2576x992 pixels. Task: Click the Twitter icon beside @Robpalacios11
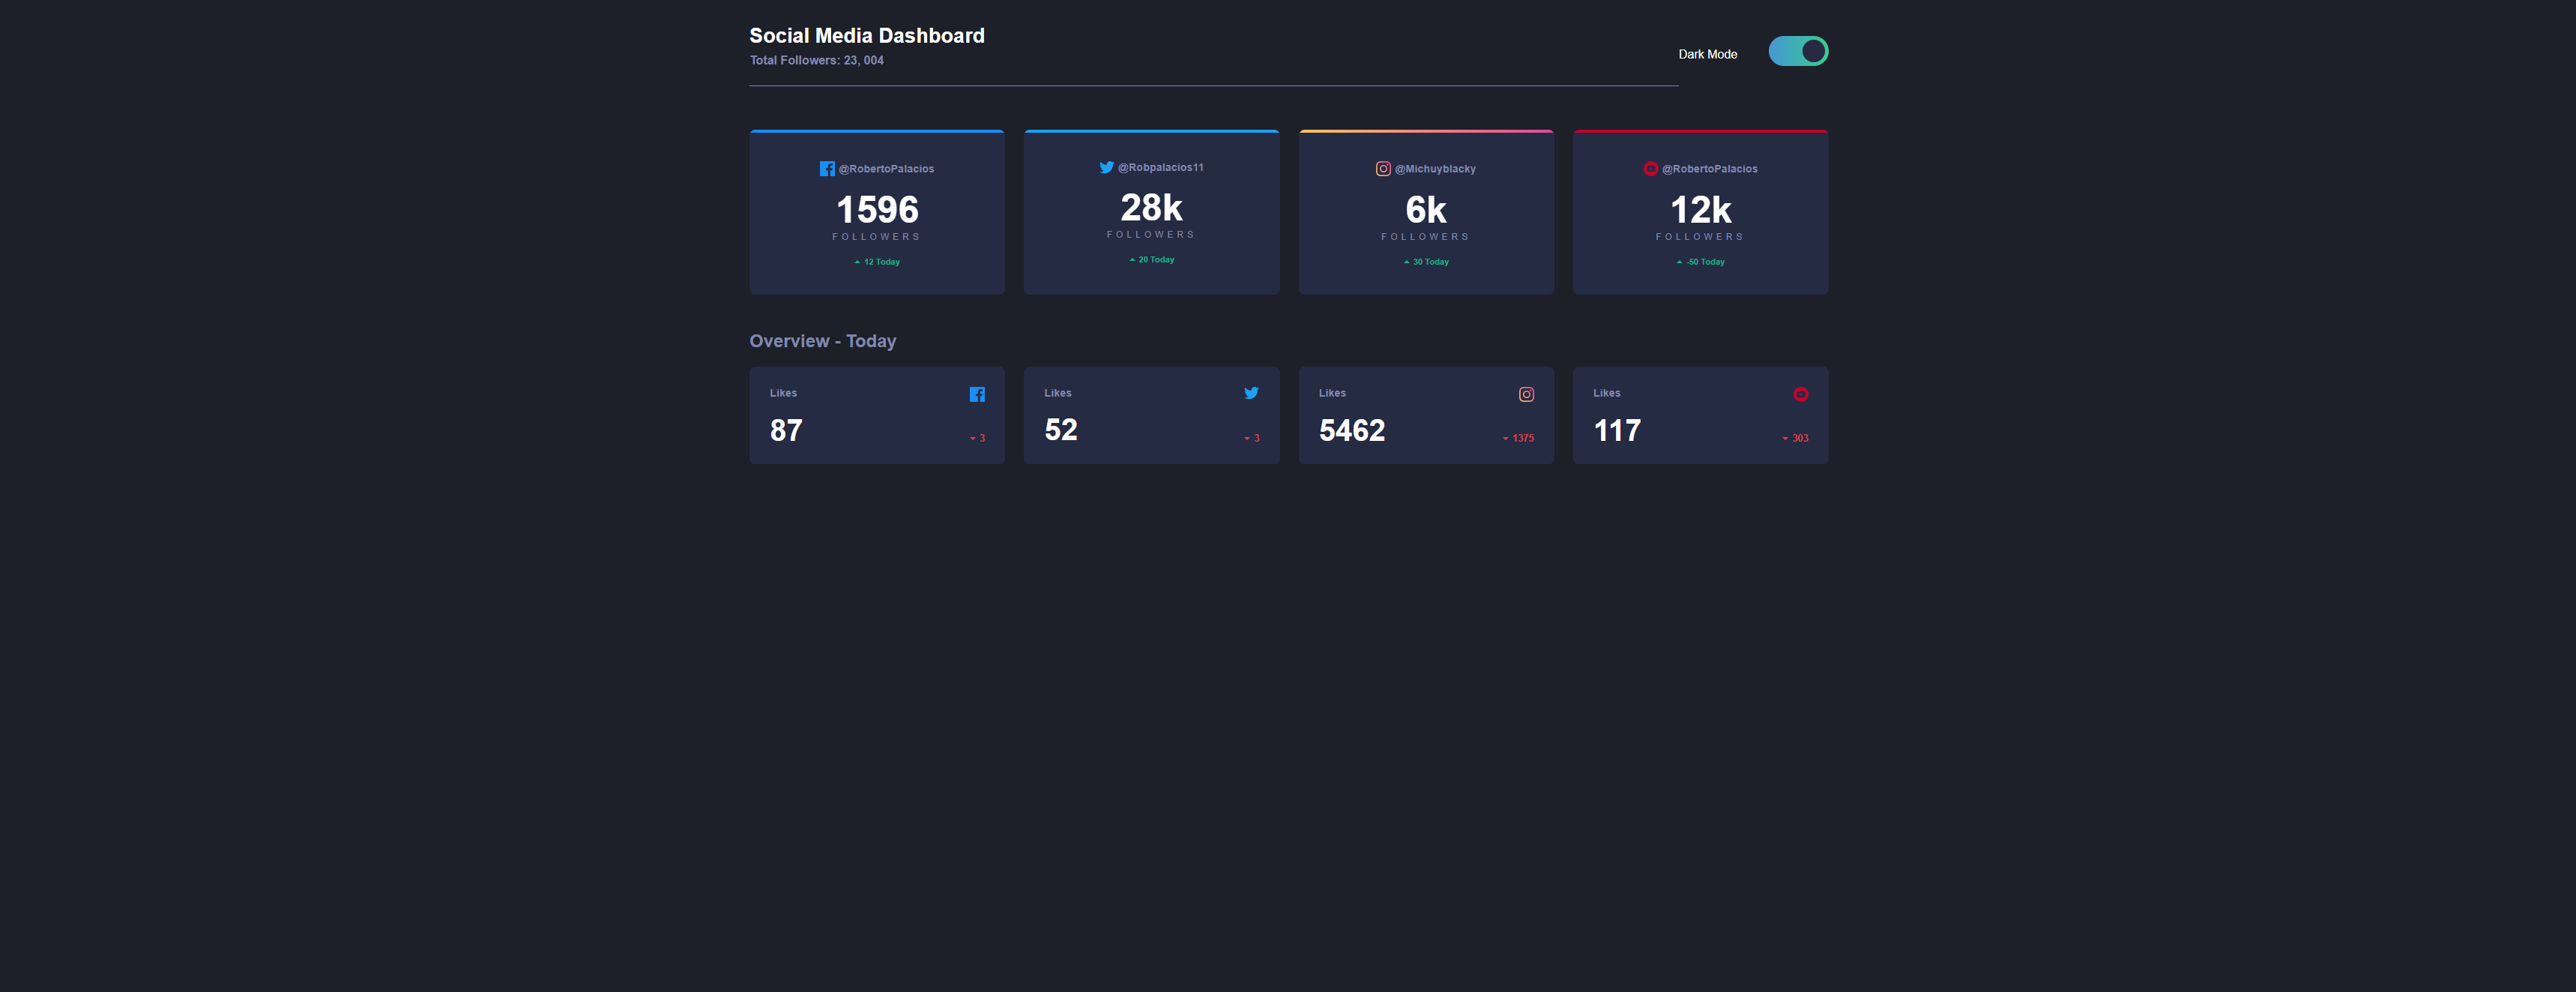point(1106,167)
